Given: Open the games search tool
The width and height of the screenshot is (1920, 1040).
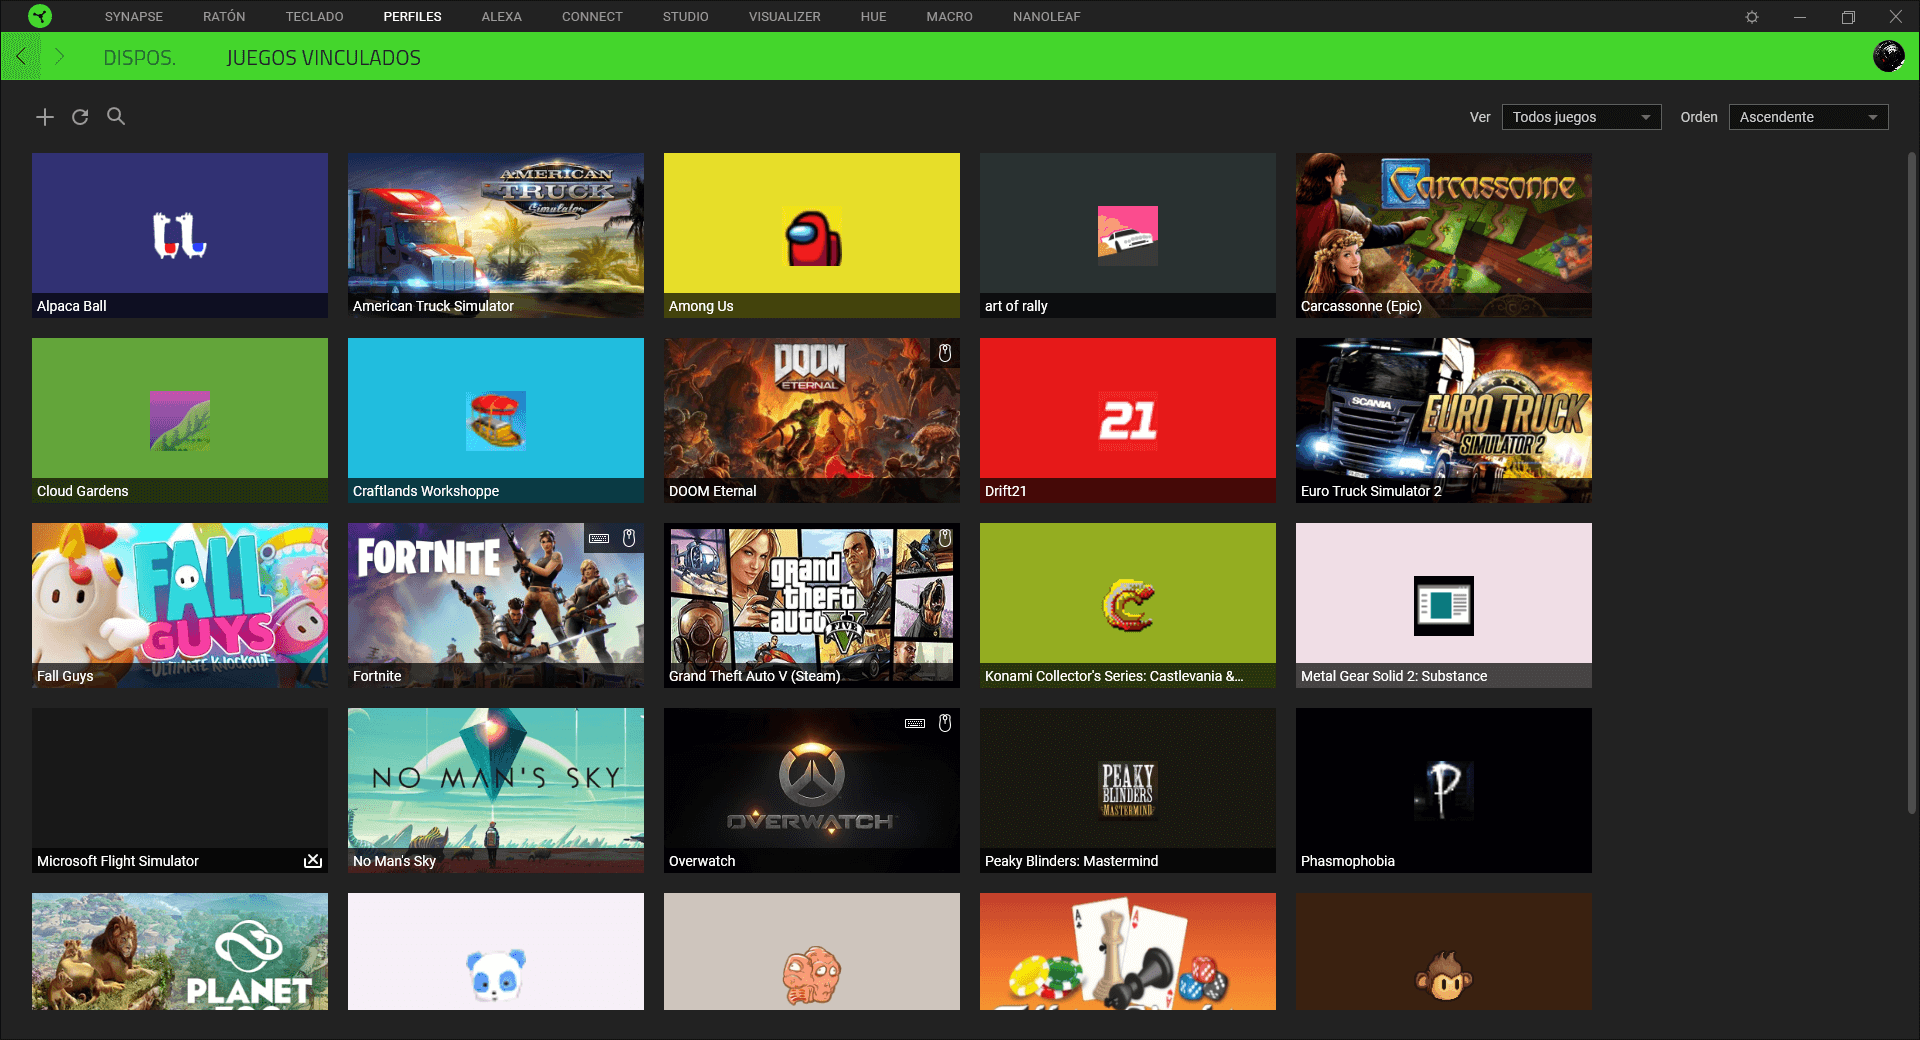Looking at the screenshot, I should (x=116, y=117).
